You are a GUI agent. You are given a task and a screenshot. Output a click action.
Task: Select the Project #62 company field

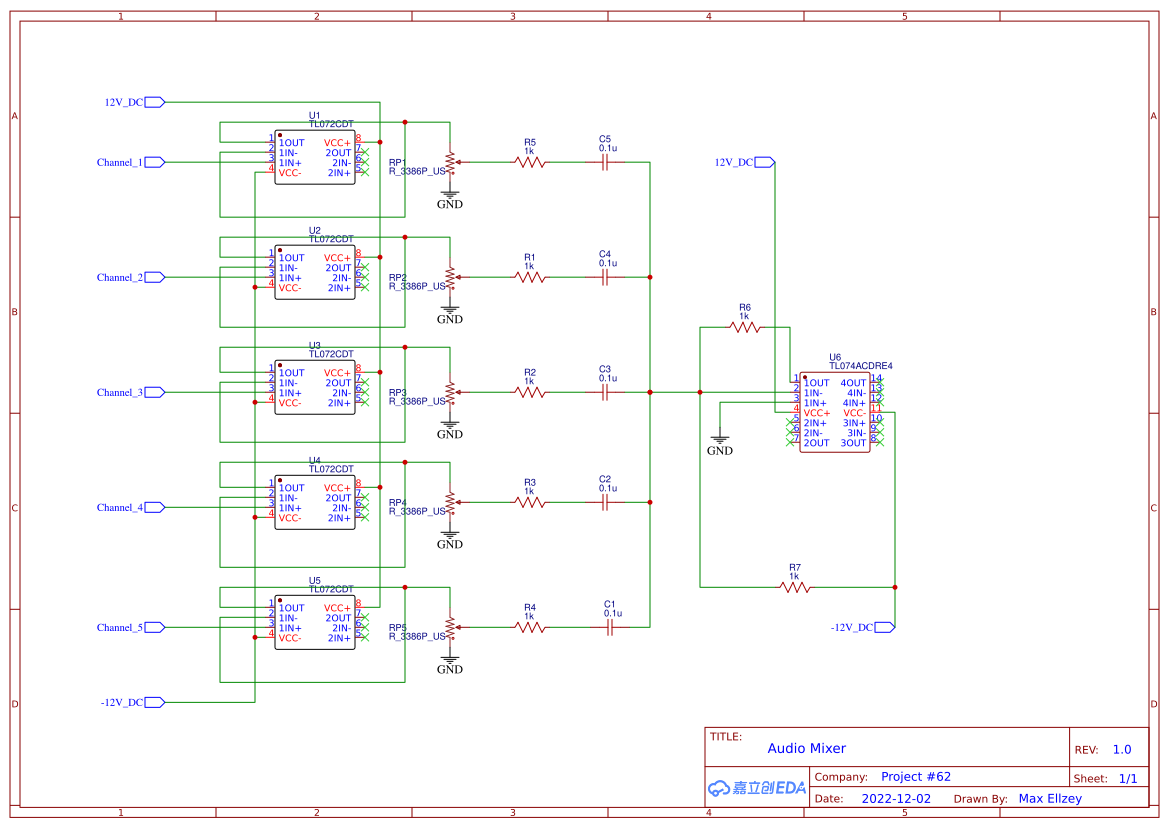916,777
